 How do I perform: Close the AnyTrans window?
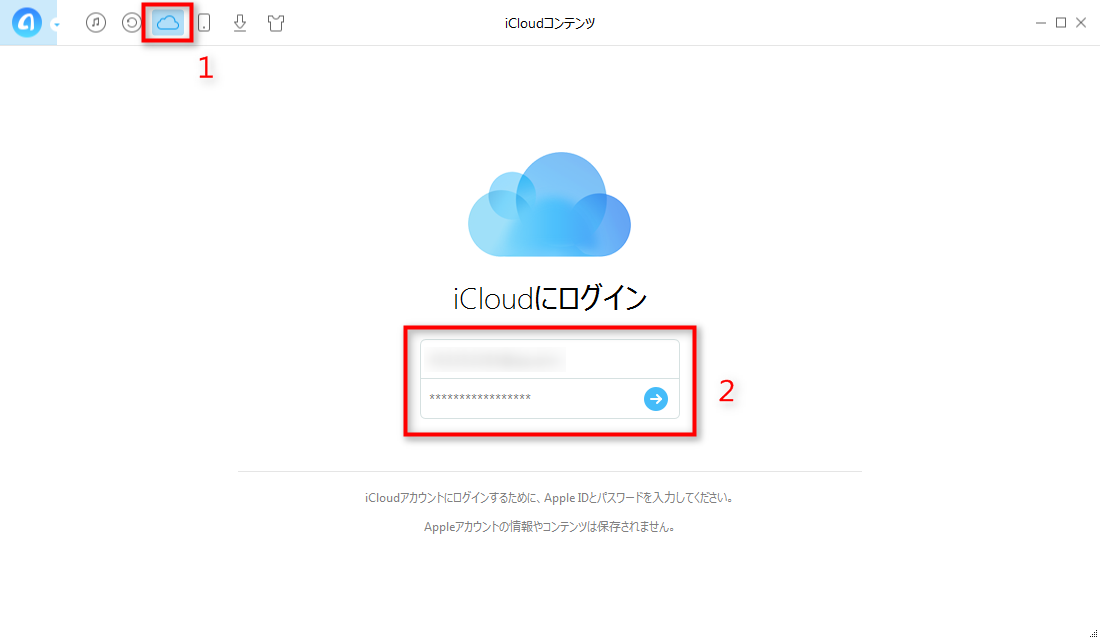[x=1081, y=23]
